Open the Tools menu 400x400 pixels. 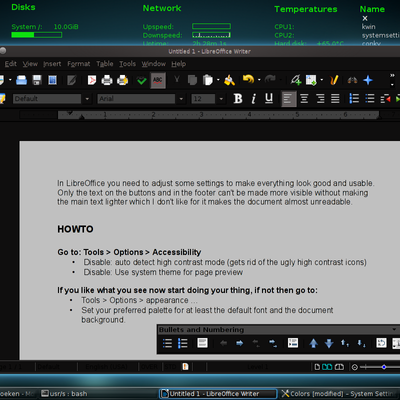pos(128,64)
